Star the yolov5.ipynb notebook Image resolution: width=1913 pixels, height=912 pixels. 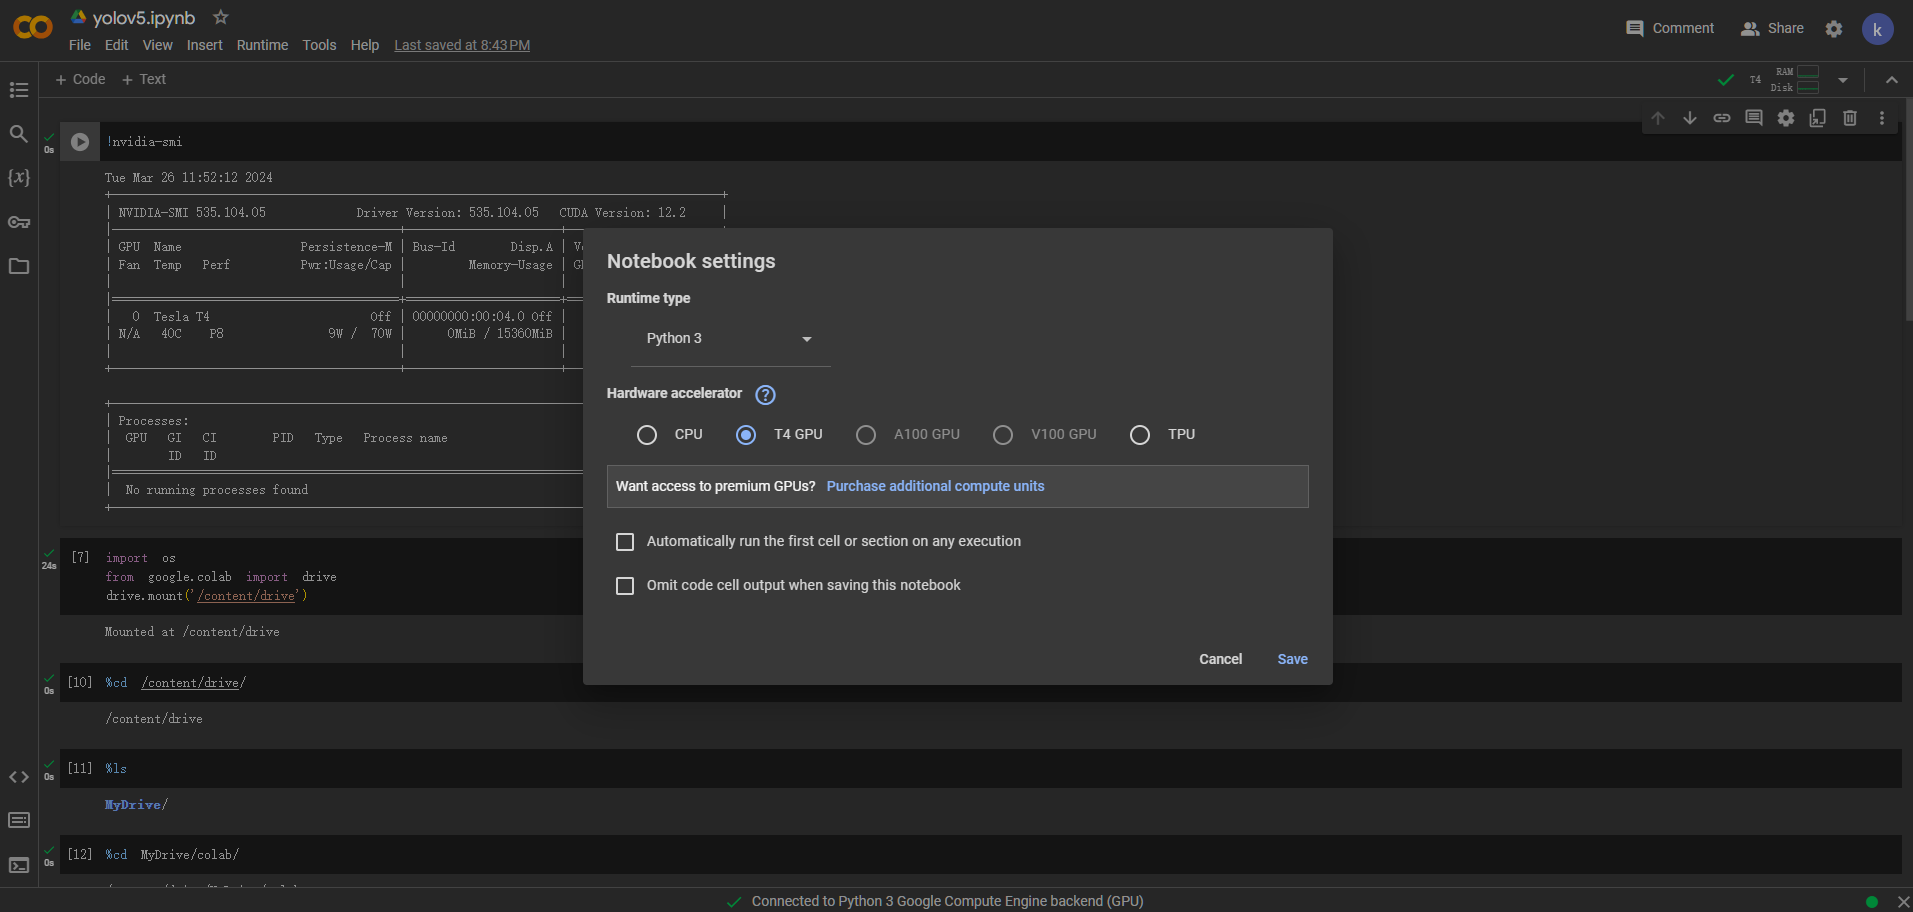pyautogui.click(x=221, y=17)
